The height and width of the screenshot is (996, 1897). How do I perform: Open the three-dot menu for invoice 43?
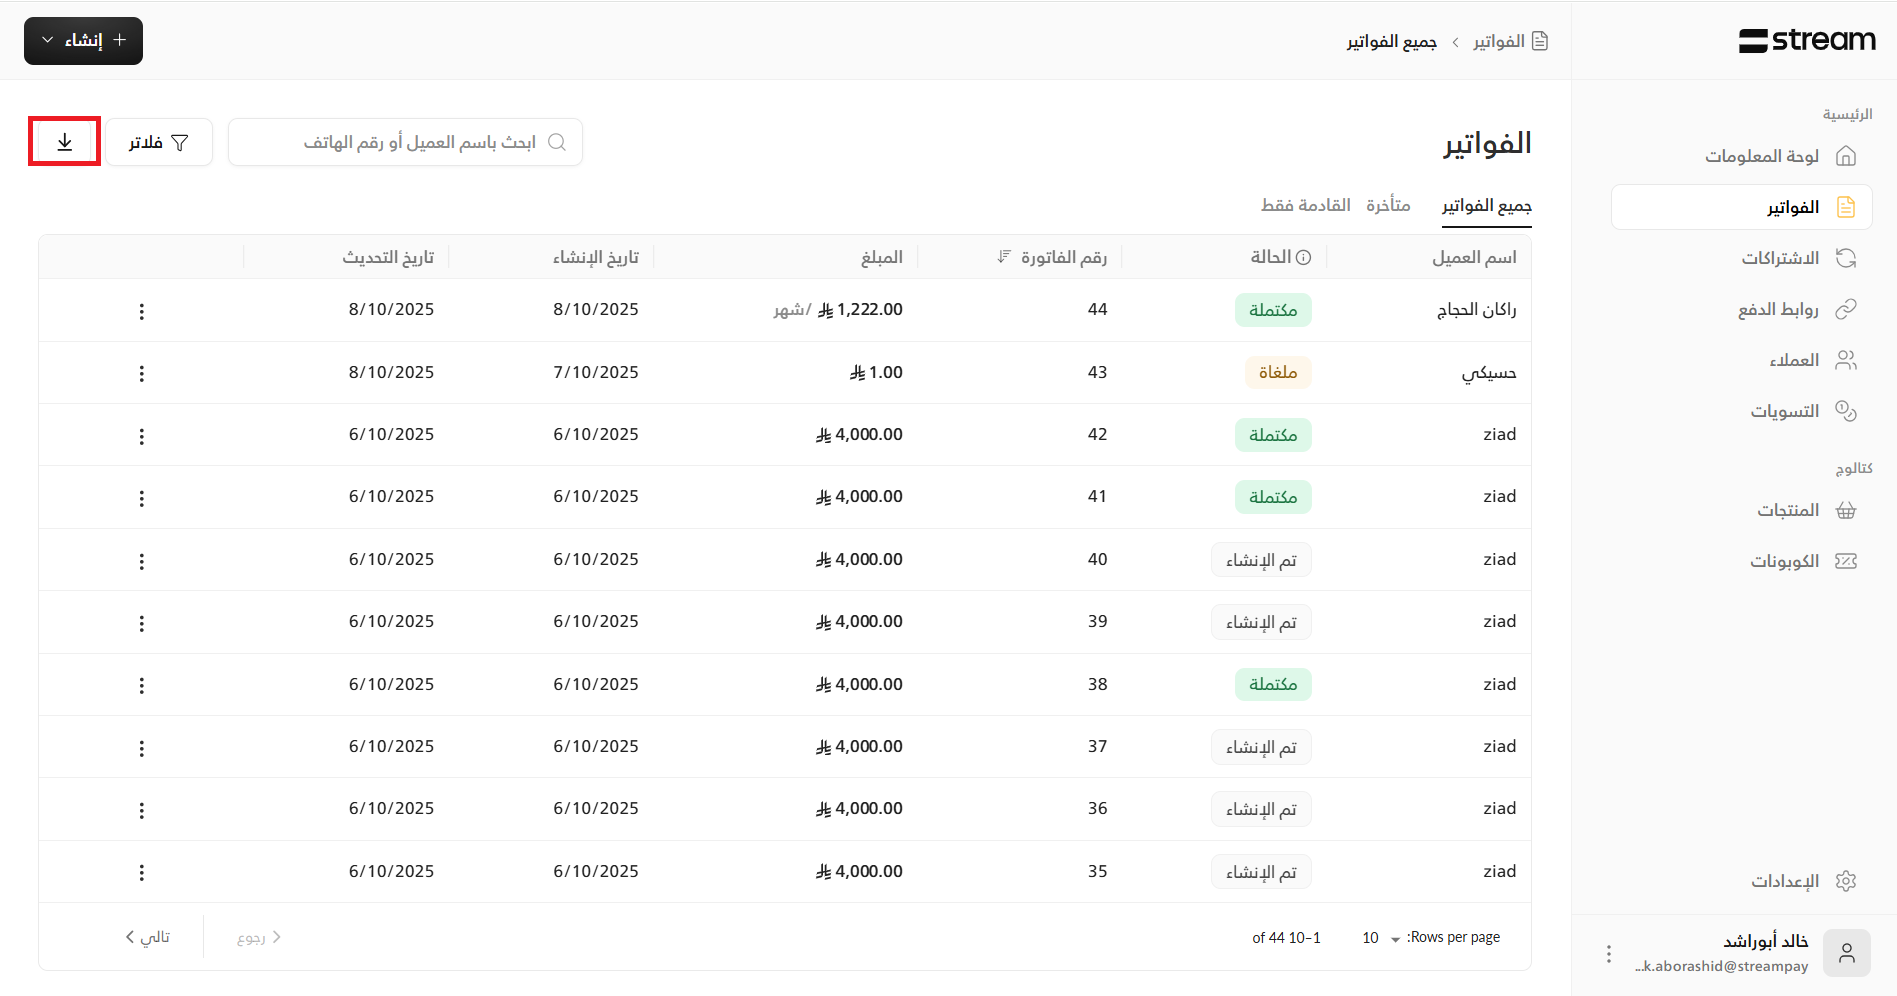[142, 373]
